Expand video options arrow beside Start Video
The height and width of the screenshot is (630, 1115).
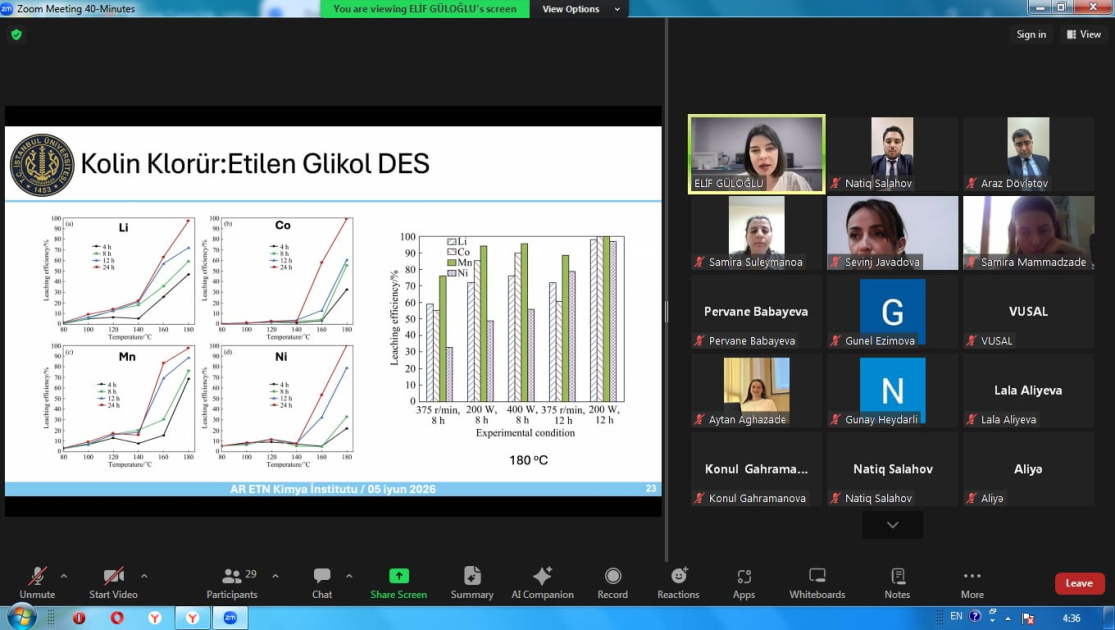pos(144,576)
